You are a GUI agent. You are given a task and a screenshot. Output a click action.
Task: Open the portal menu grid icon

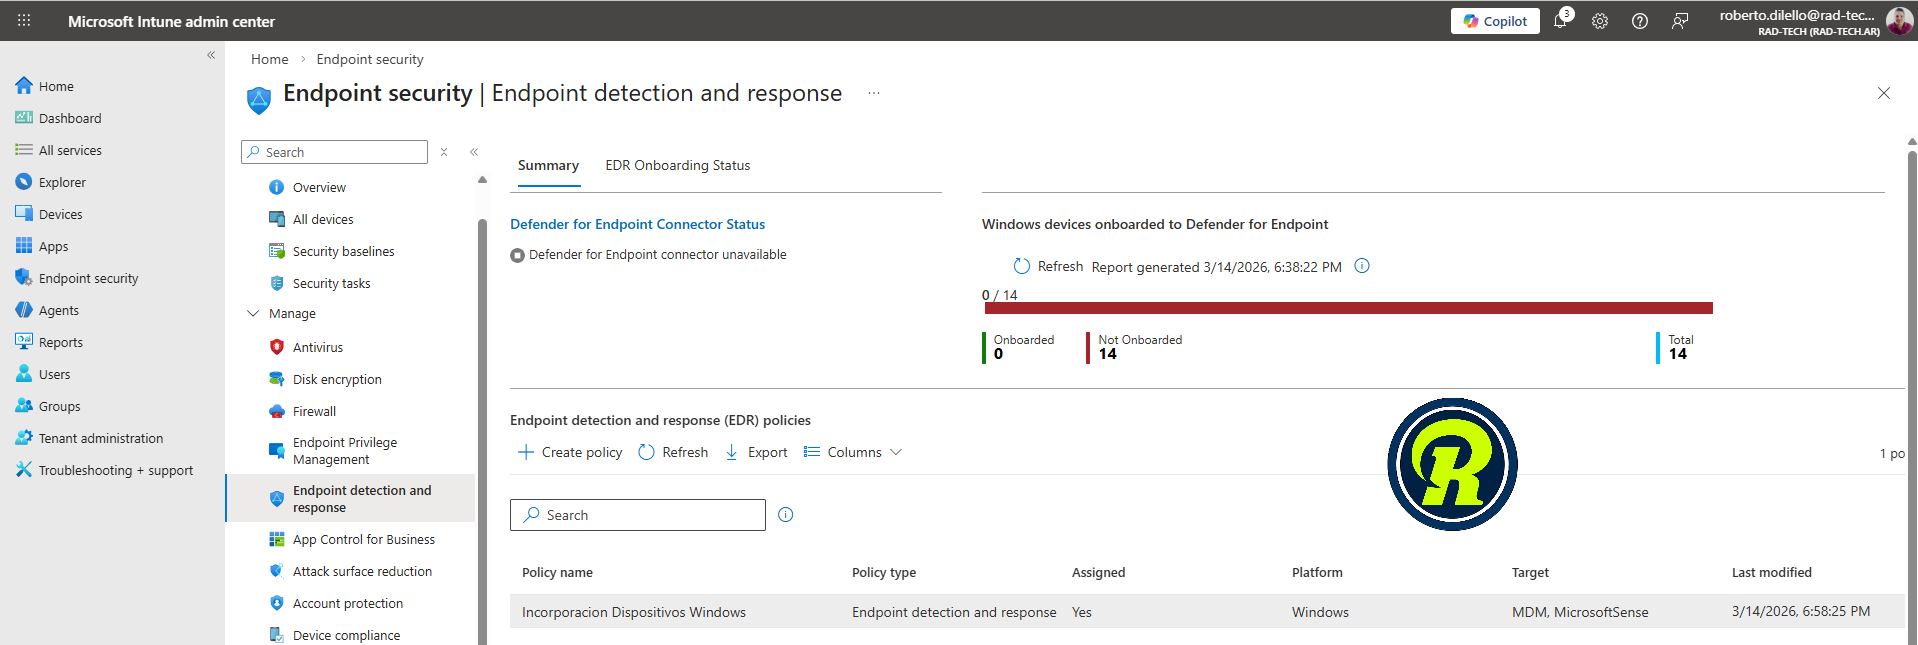pyautogui.click(x=24, y=21)
